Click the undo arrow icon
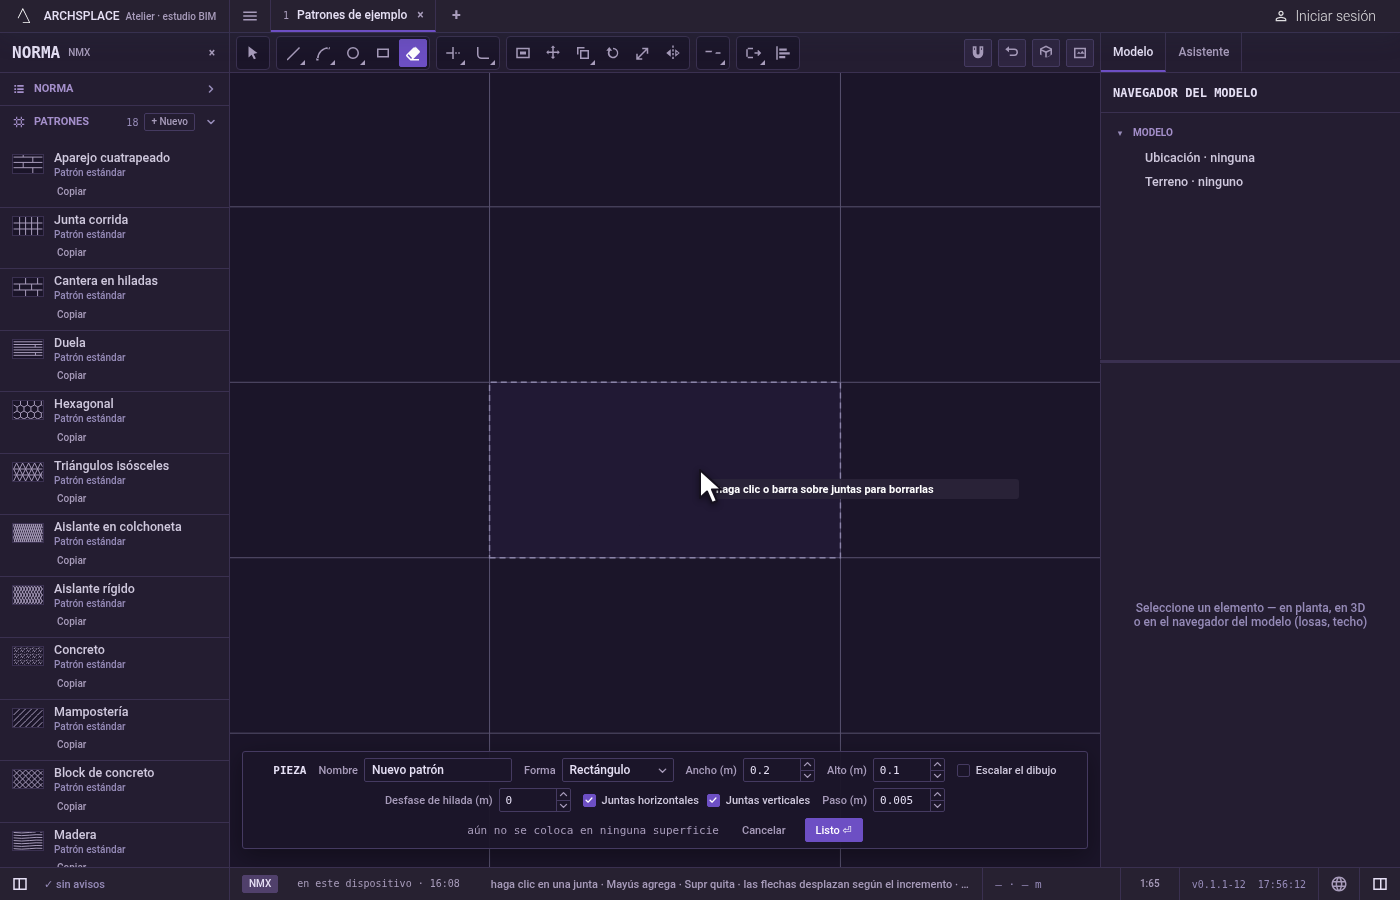 point(1012,53)
